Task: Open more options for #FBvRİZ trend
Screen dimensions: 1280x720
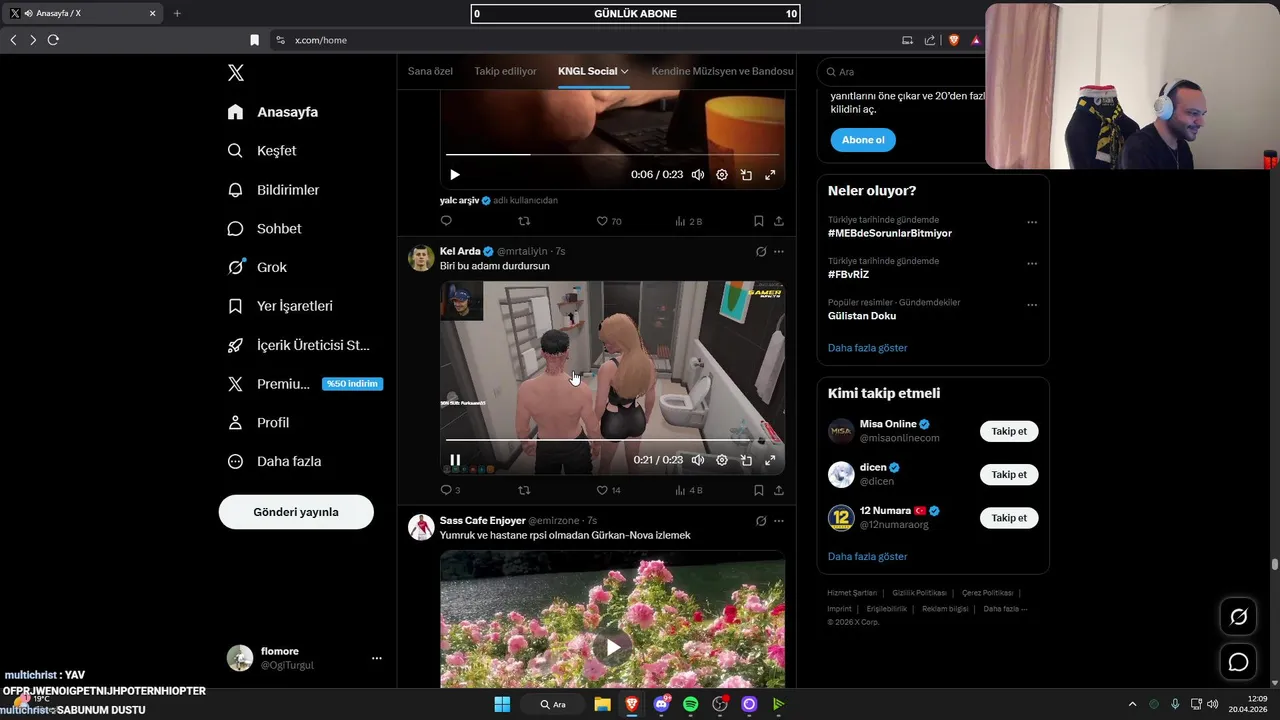Action: coord(1032,264)
